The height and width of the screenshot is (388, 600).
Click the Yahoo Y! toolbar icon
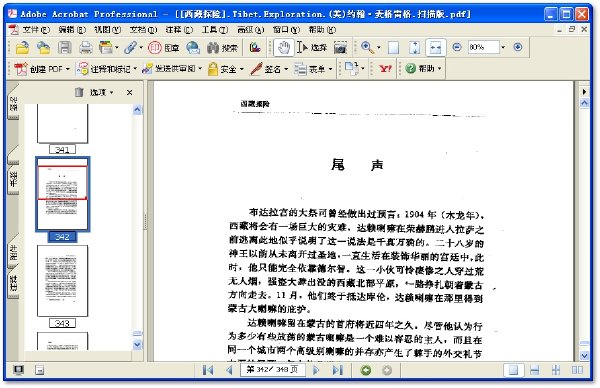385,69
